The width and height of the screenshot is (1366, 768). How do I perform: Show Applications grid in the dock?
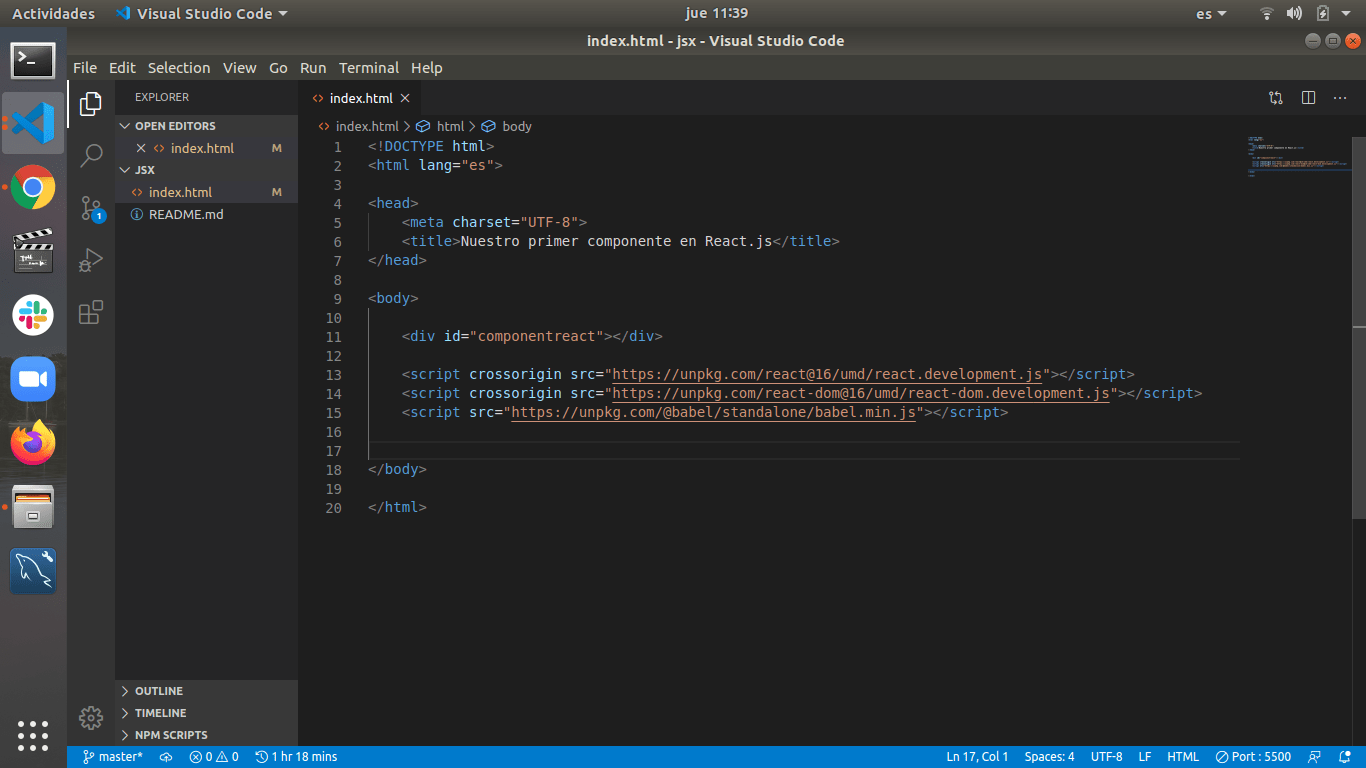click(33, 735)
